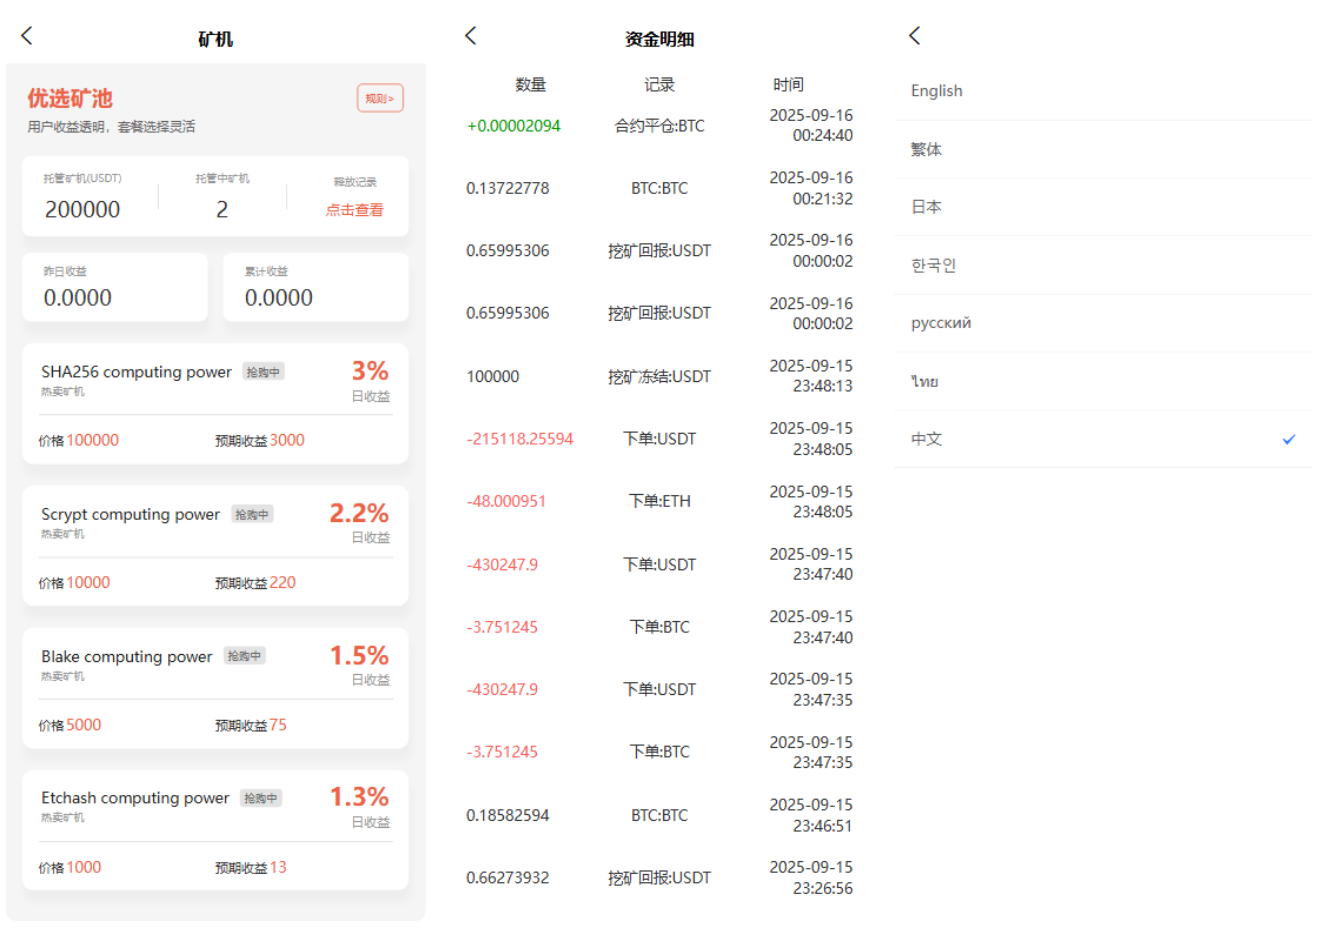Open the 合约平仓:BTC transaction record
The image size is (1332, 930).
659,126
